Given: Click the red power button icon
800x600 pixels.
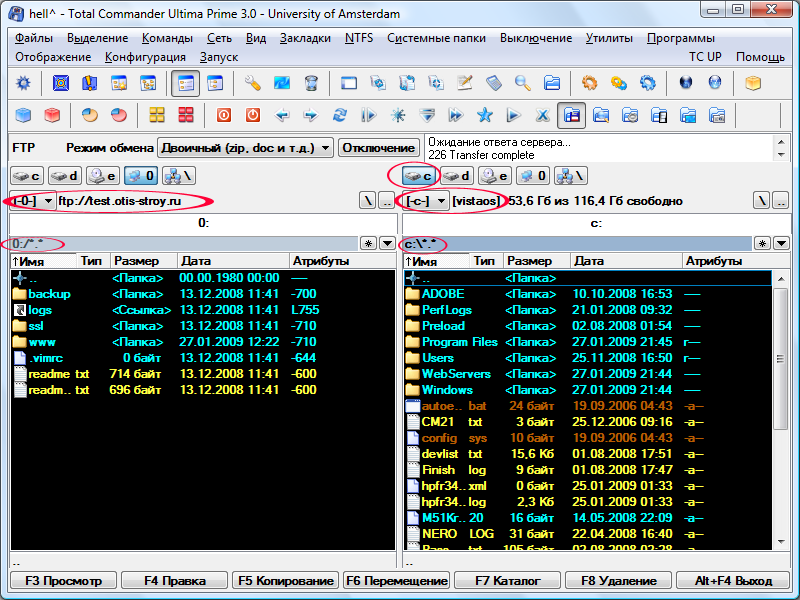Looking at the screenshot, I should click(x=253, y=115).
